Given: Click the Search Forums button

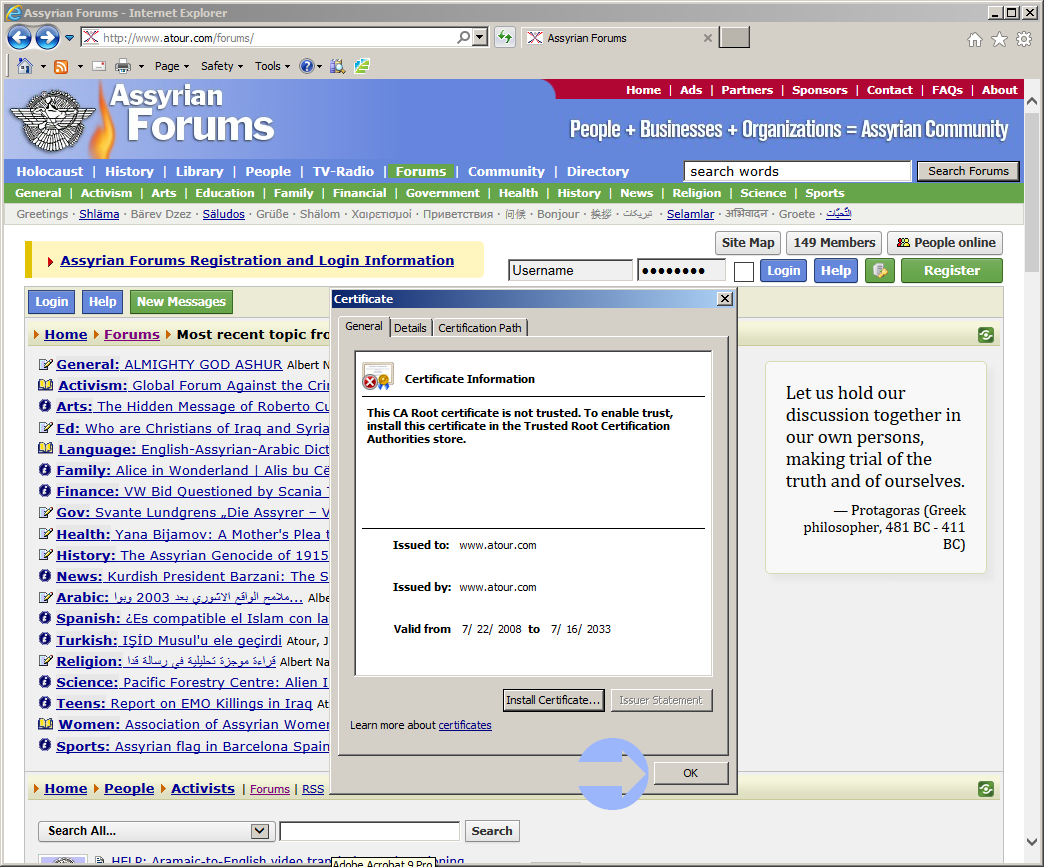Looking at the screenshot, I should tap(968, 171).
